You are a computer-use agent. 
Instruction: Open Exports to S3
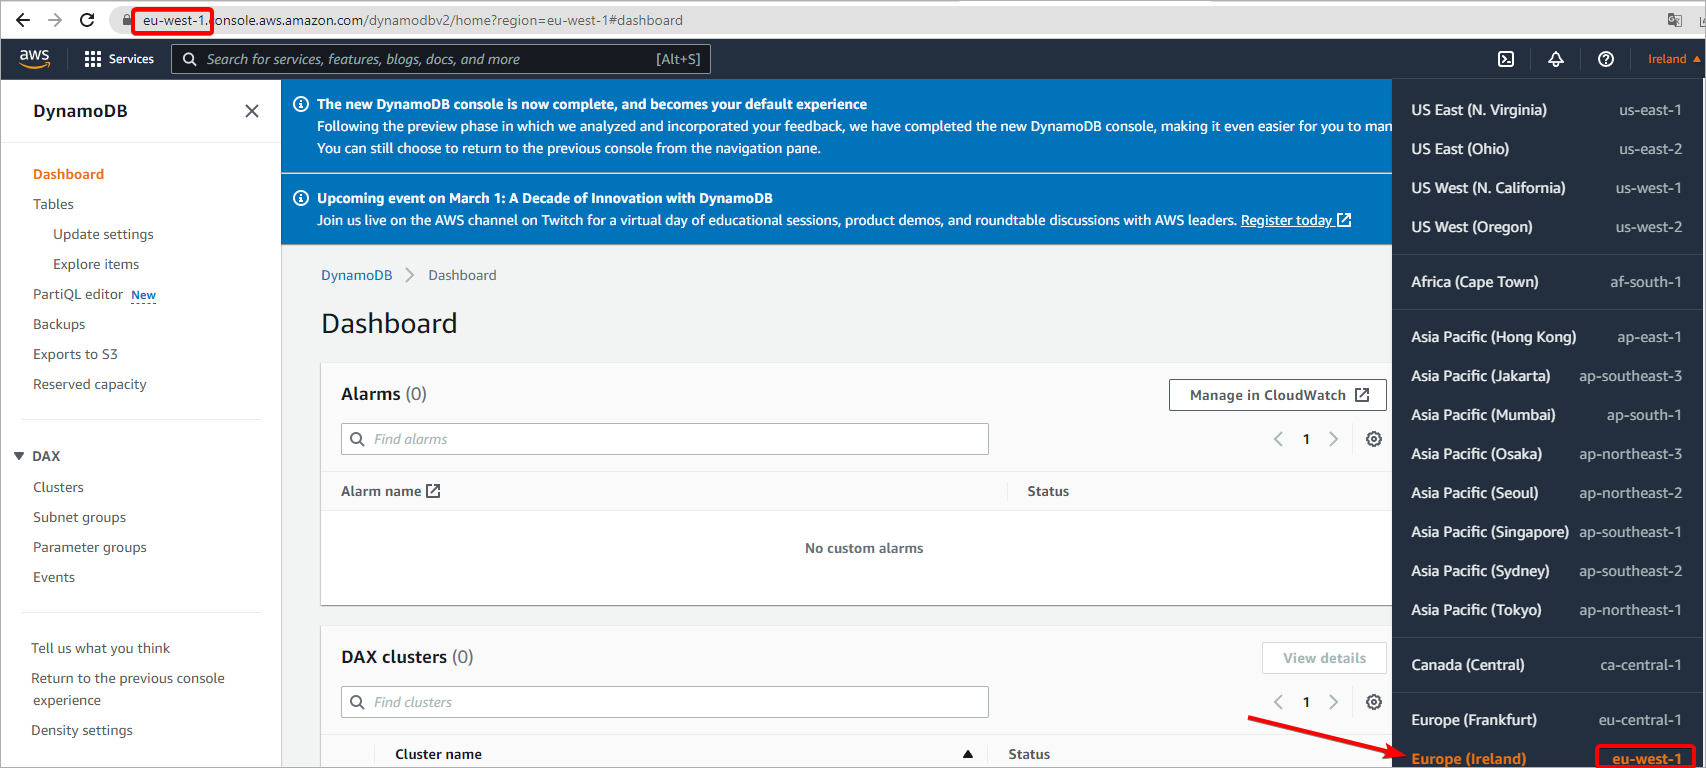(x=75, y=354)
